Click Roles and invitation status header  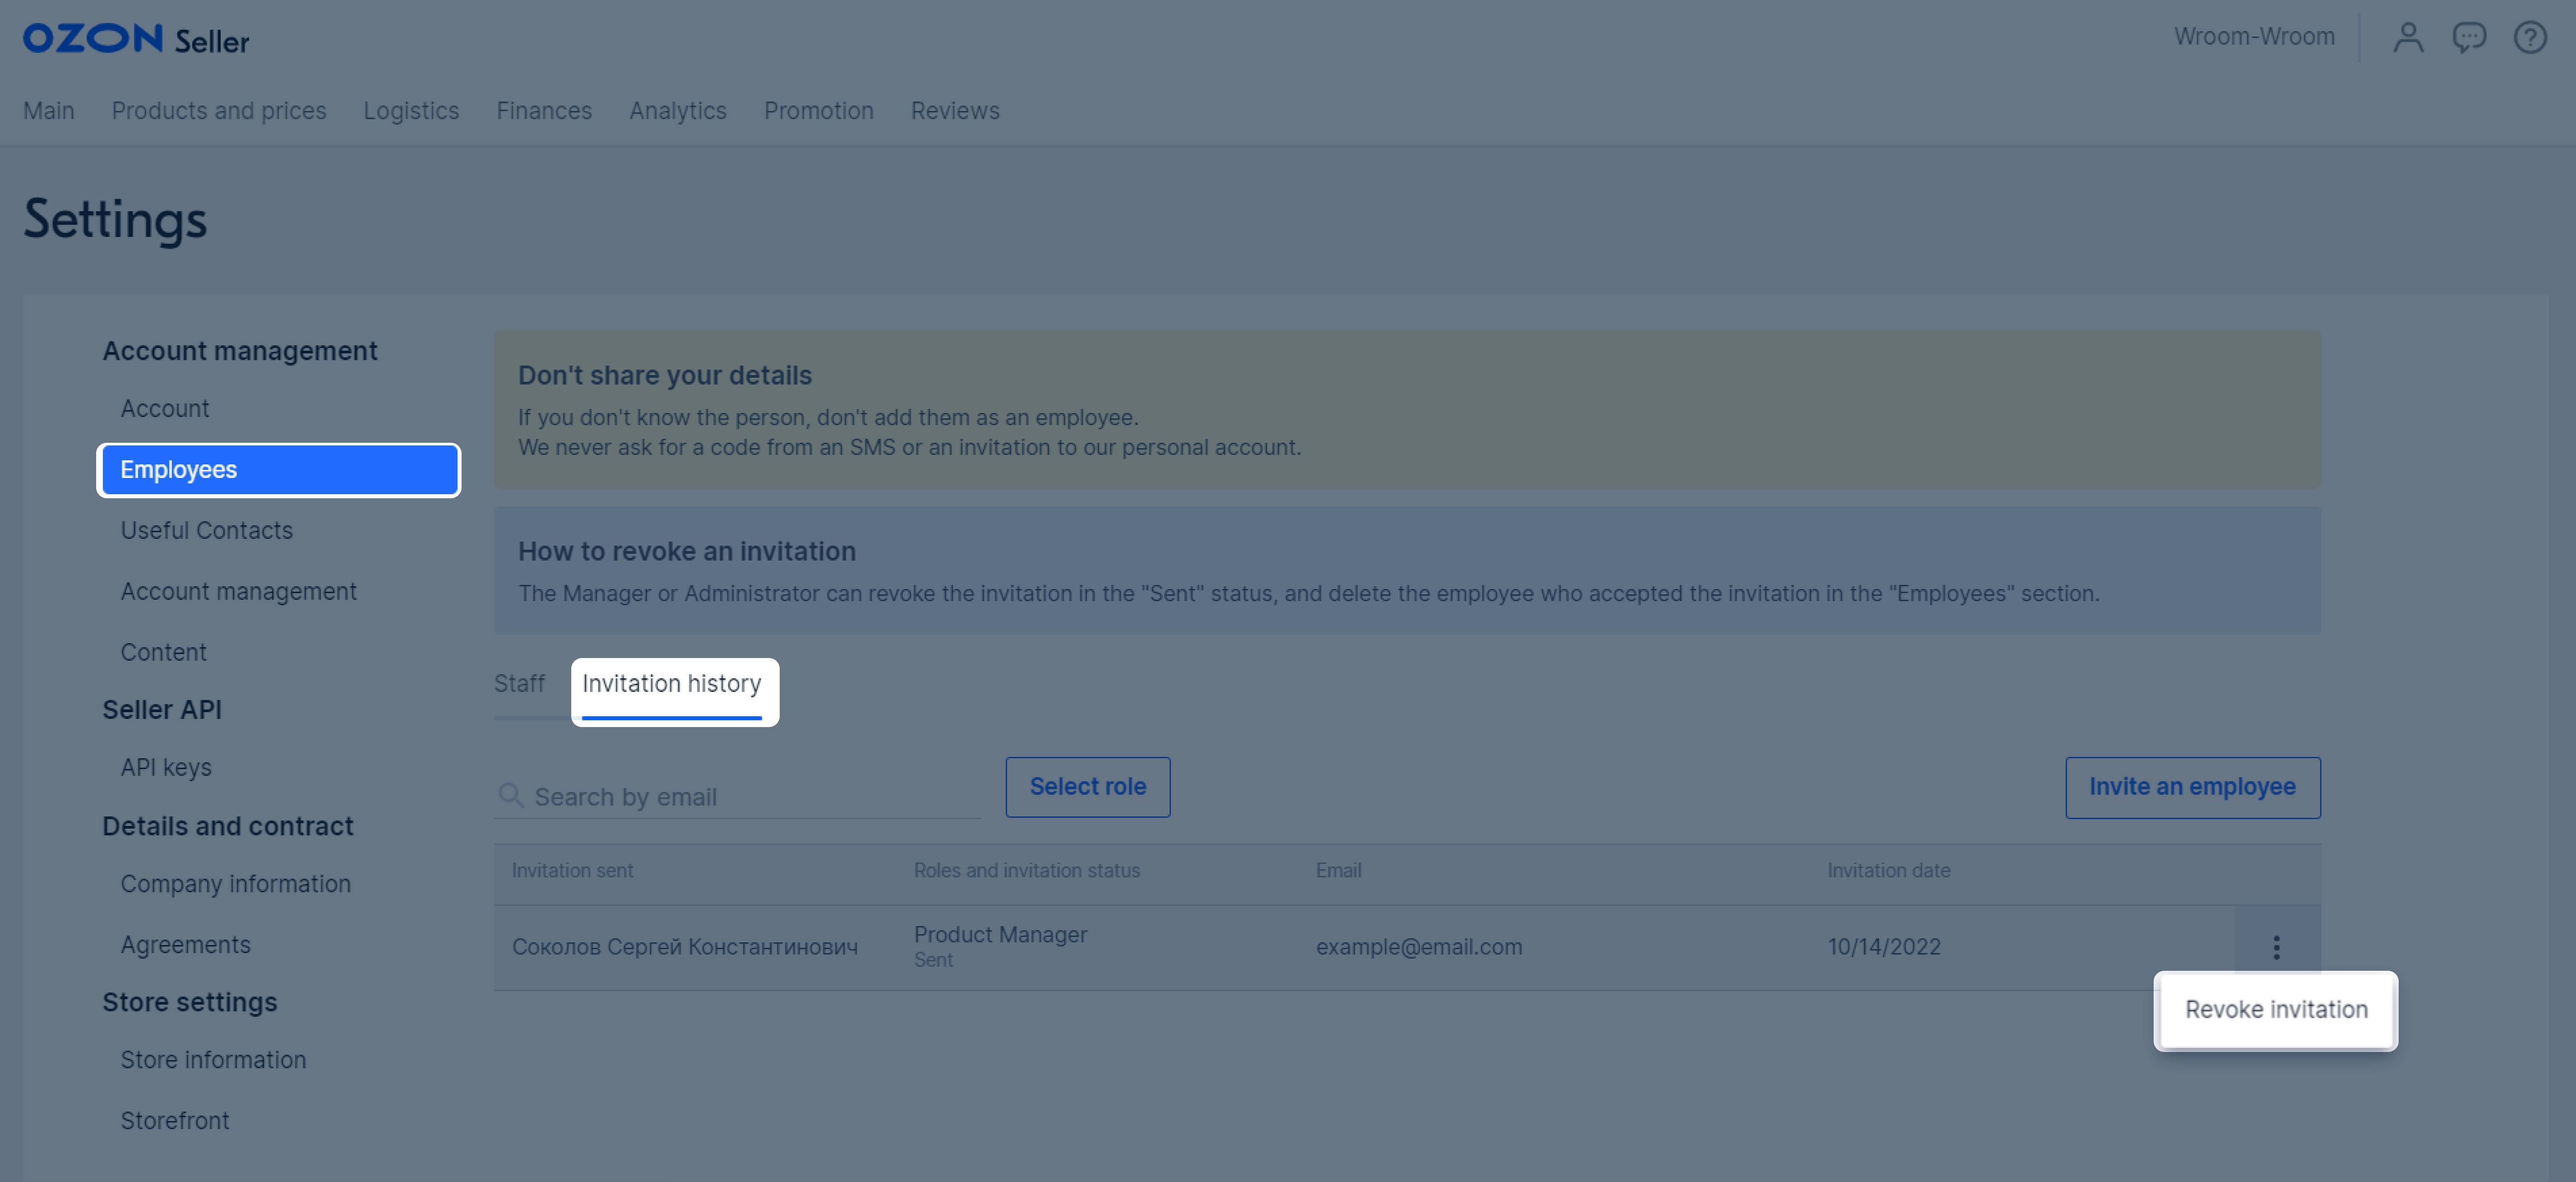(x=1026, y=871)
